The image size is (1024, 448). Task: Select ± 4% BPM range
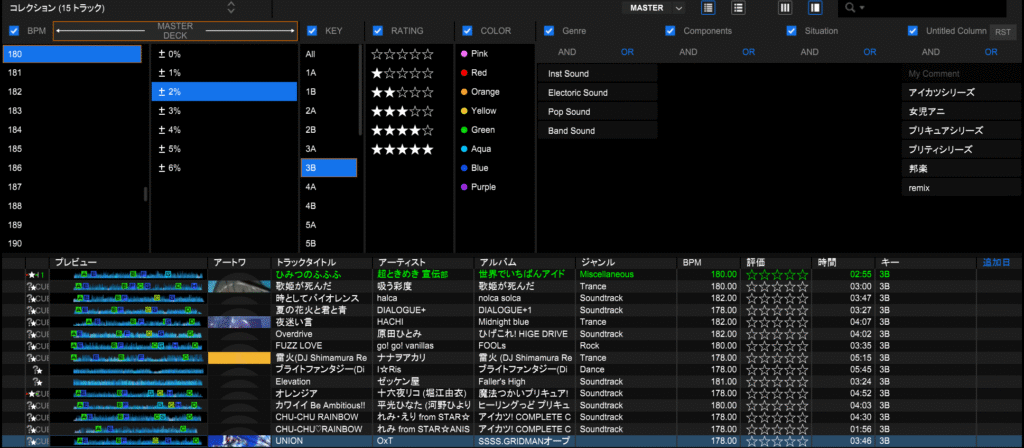coord(225,130)
